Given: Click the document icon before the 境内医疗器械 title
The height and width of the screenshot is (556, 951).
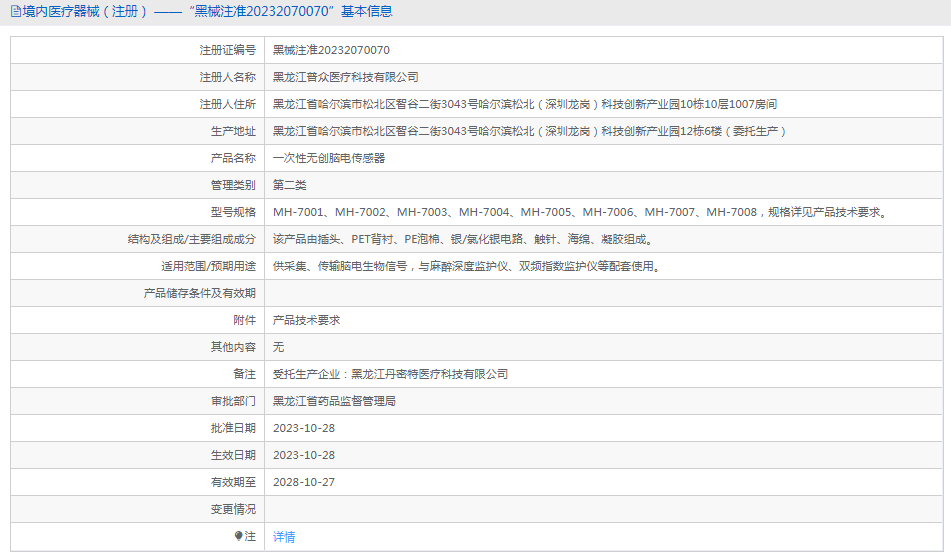Looking at the screenshot, I should coord(16,12).
